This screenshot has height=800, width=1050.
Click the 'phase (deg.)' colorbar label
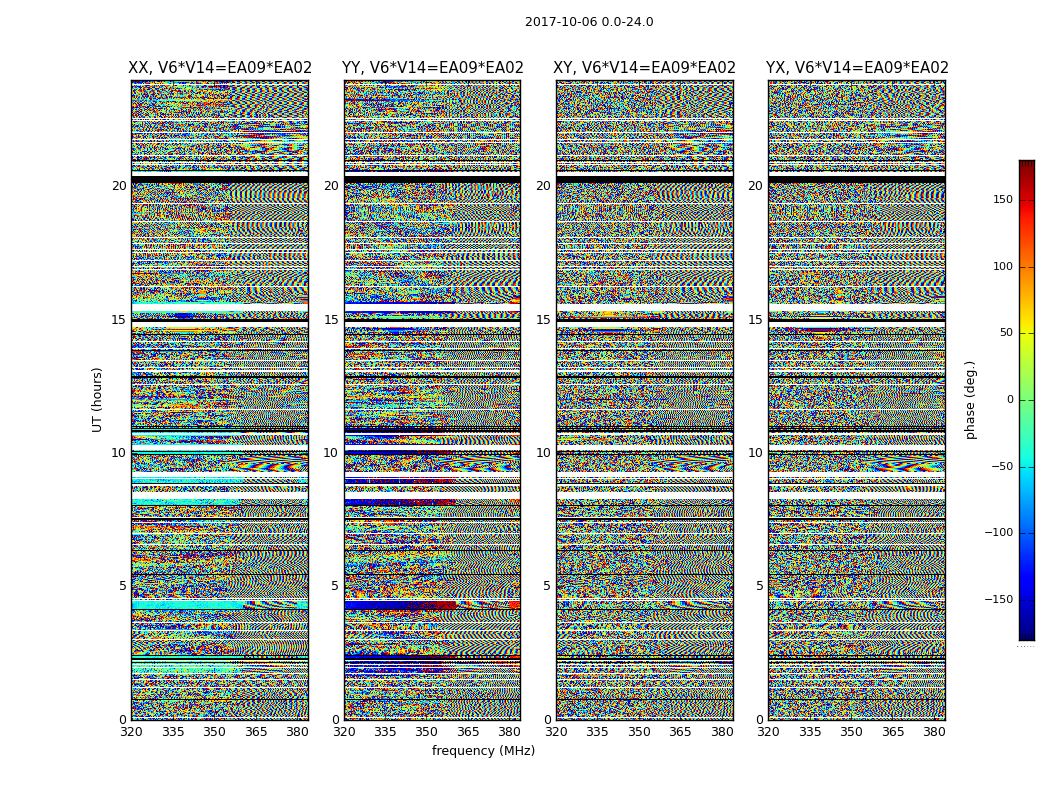coord(970,400)
